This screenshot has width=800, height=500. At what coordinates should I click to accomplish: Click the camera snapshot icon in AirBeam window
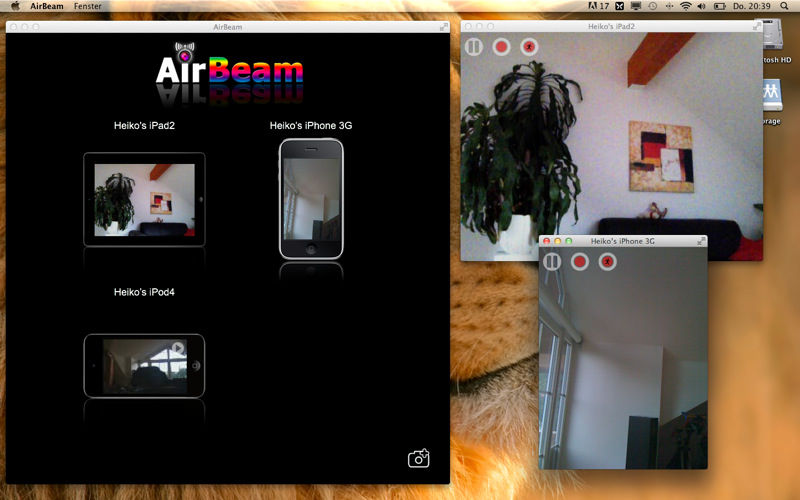pyautogui.click(x=418, y=458)
